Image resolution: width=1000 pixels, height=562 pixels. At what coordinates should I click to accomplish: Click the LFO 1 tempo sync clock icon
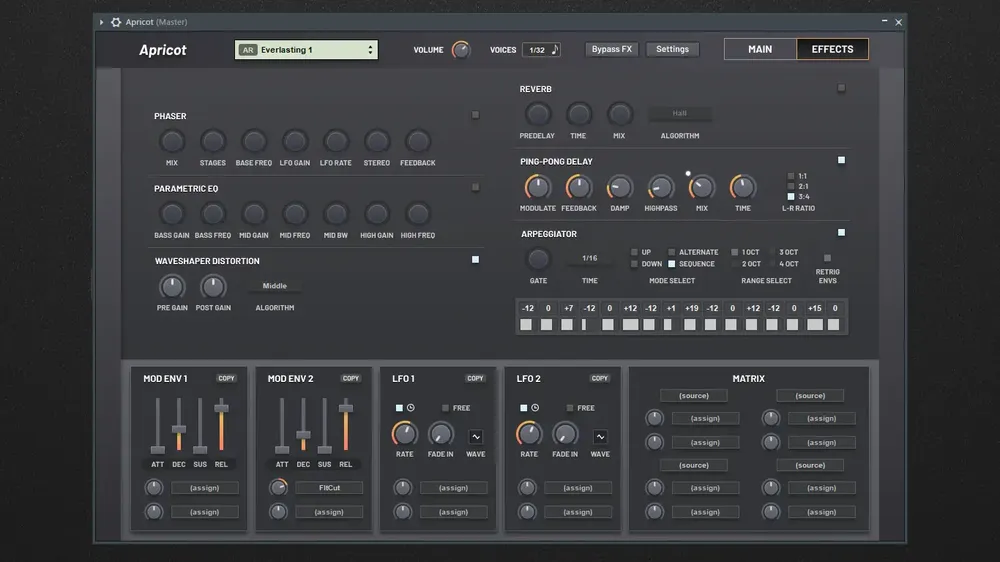click(411, 408)
